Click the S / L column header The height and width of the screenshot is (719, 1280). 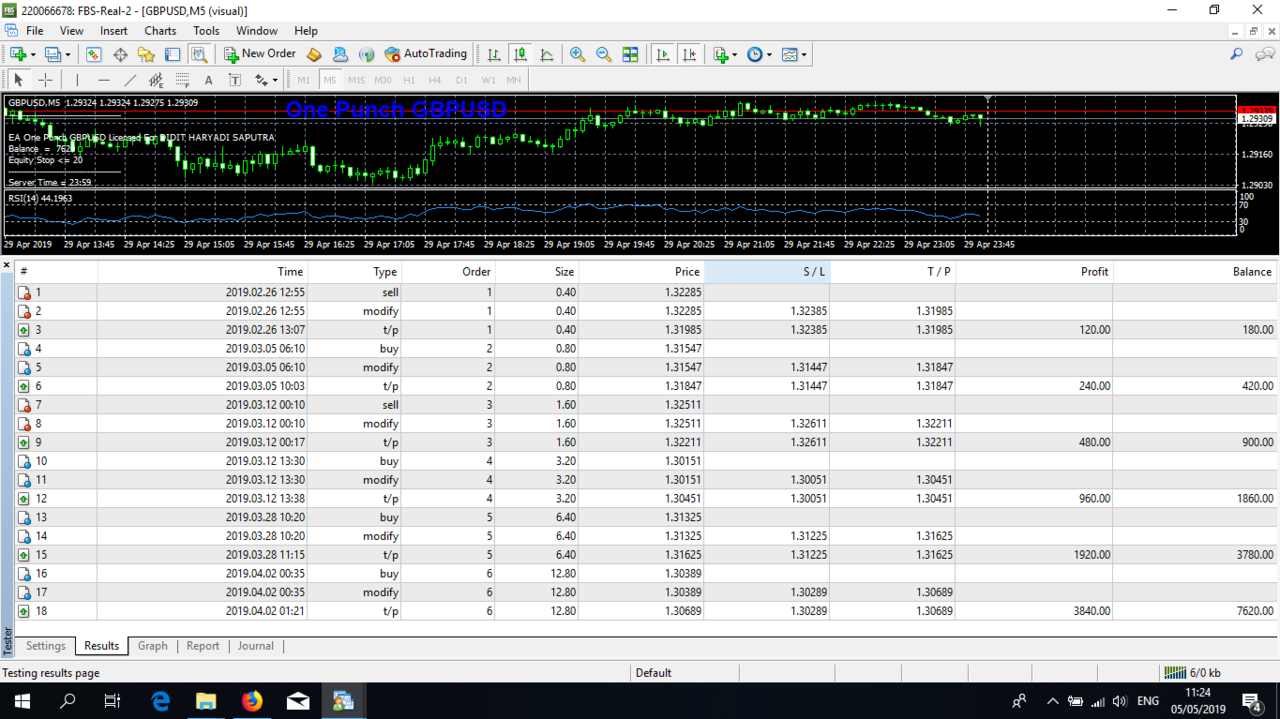[x=767, y=271]
